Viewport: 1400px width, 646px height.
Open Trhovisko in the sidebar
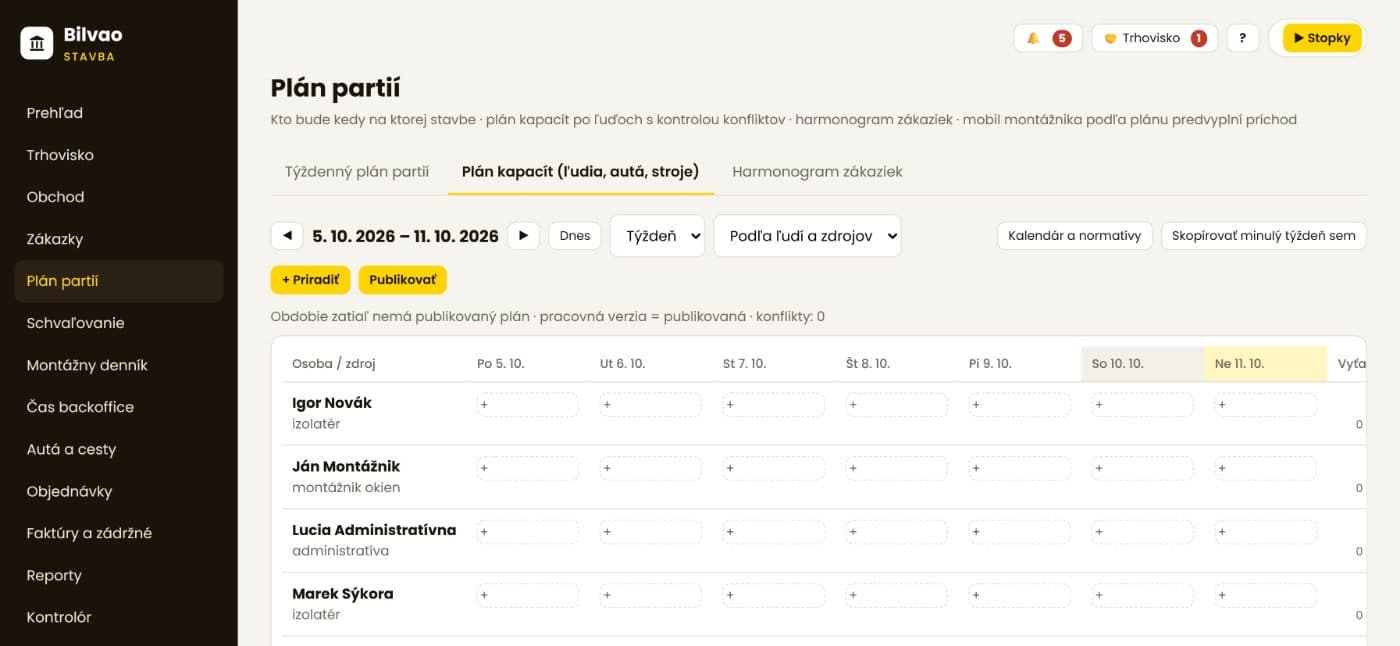[x=119, y=155]
